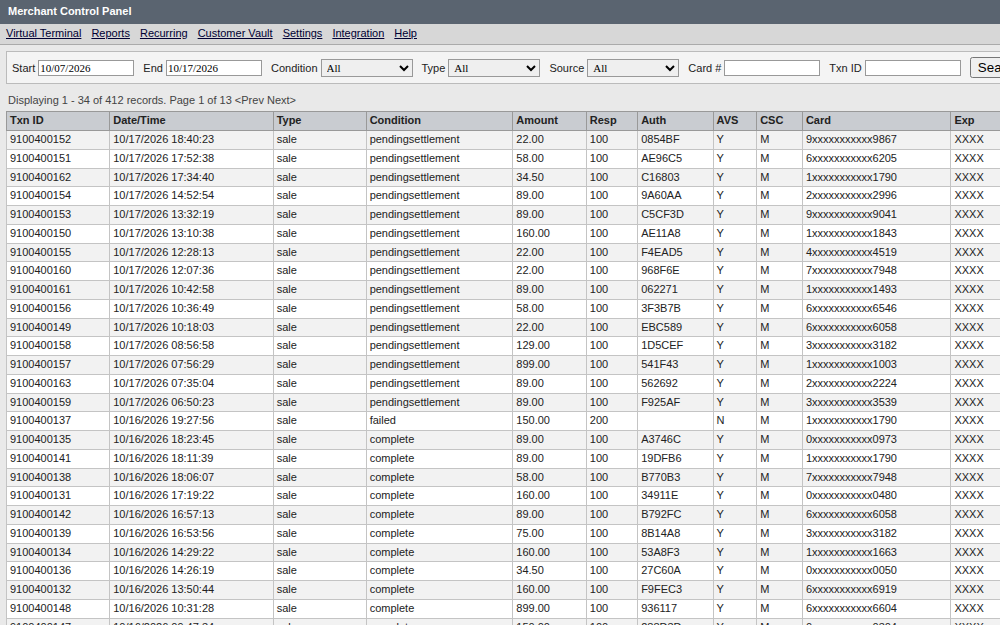
Task: Open transaction 9100400153
Action: (40, 214)
